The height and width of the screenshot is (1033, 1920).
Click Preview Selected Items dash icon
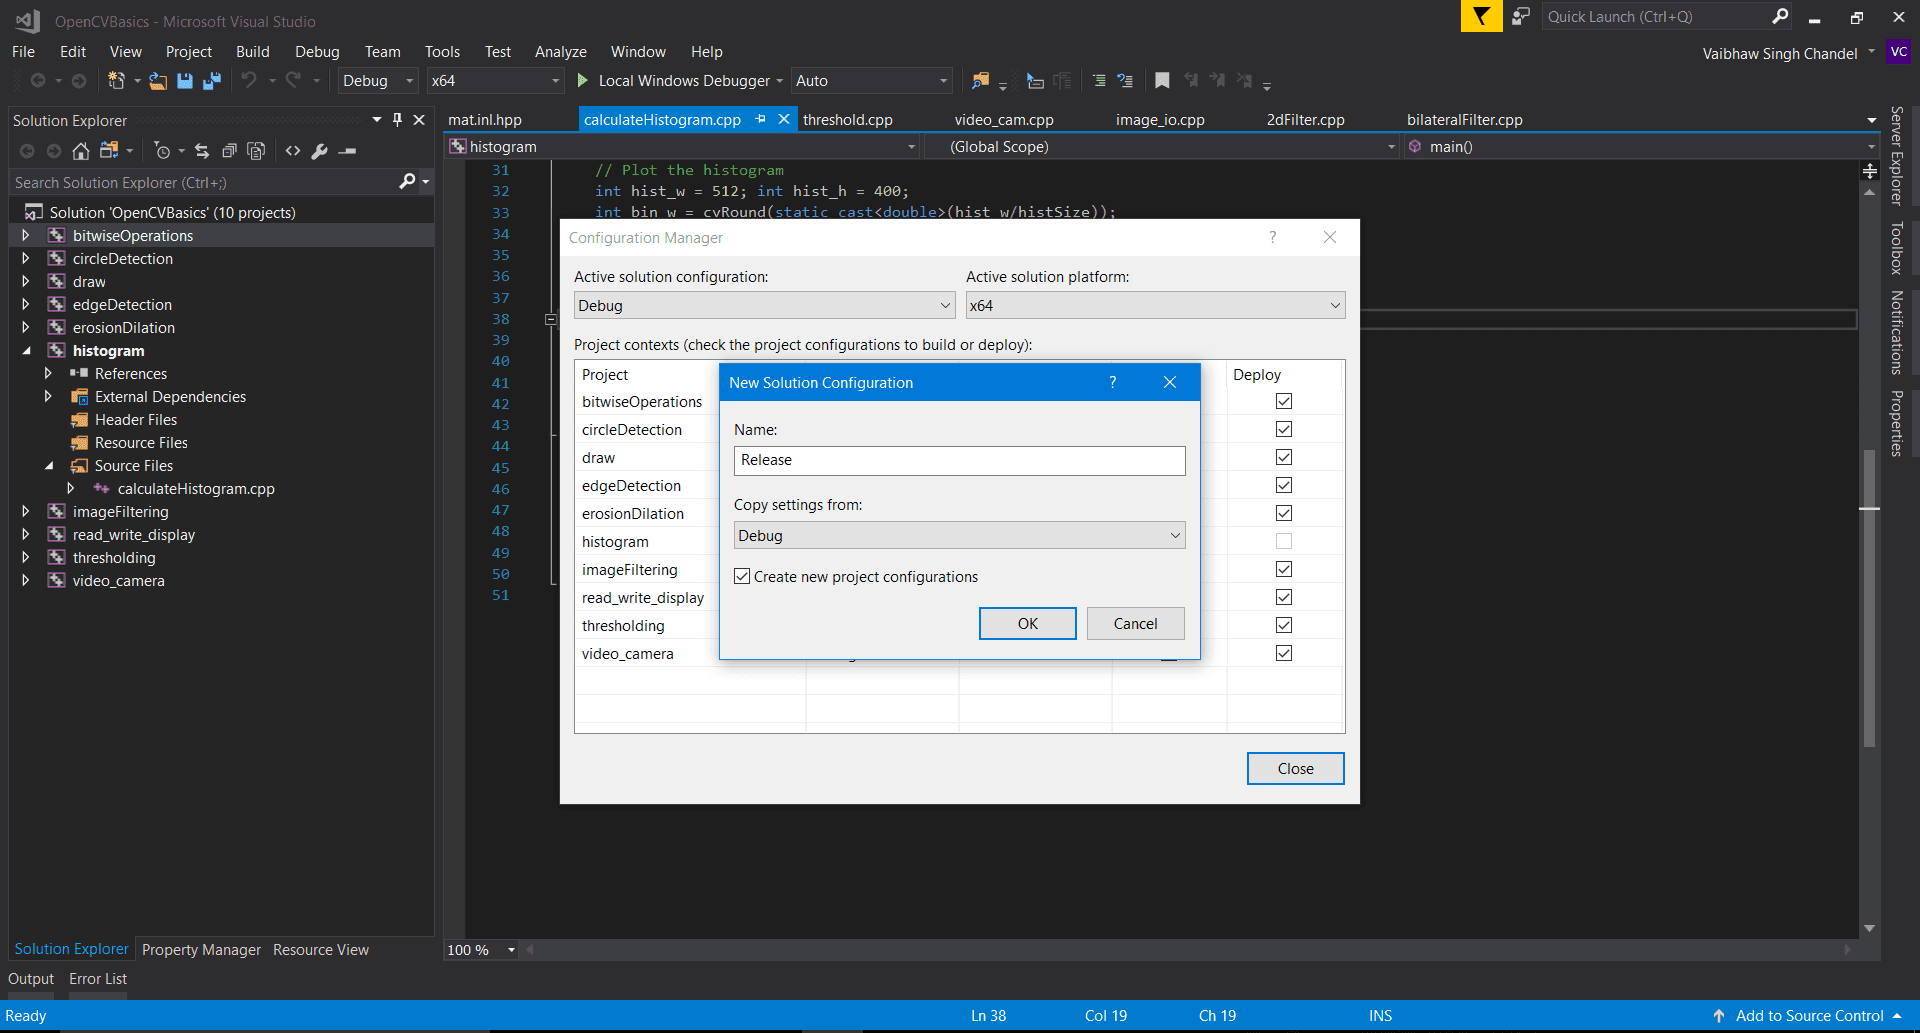pyautogui.click(x=347, y=151)
